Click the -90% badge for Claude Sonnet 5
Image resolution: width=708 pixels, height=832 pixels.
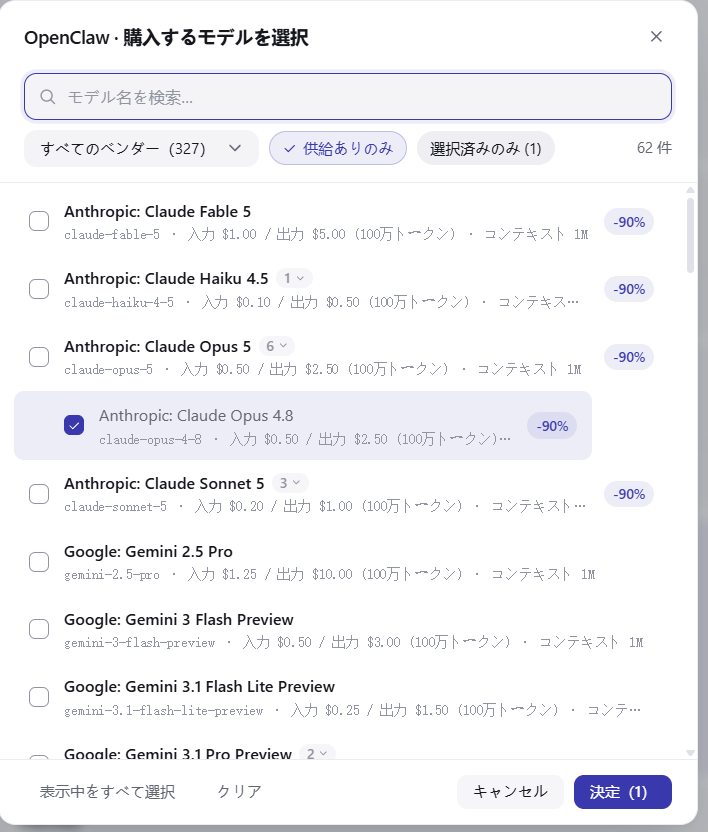(x=629, y=494)
